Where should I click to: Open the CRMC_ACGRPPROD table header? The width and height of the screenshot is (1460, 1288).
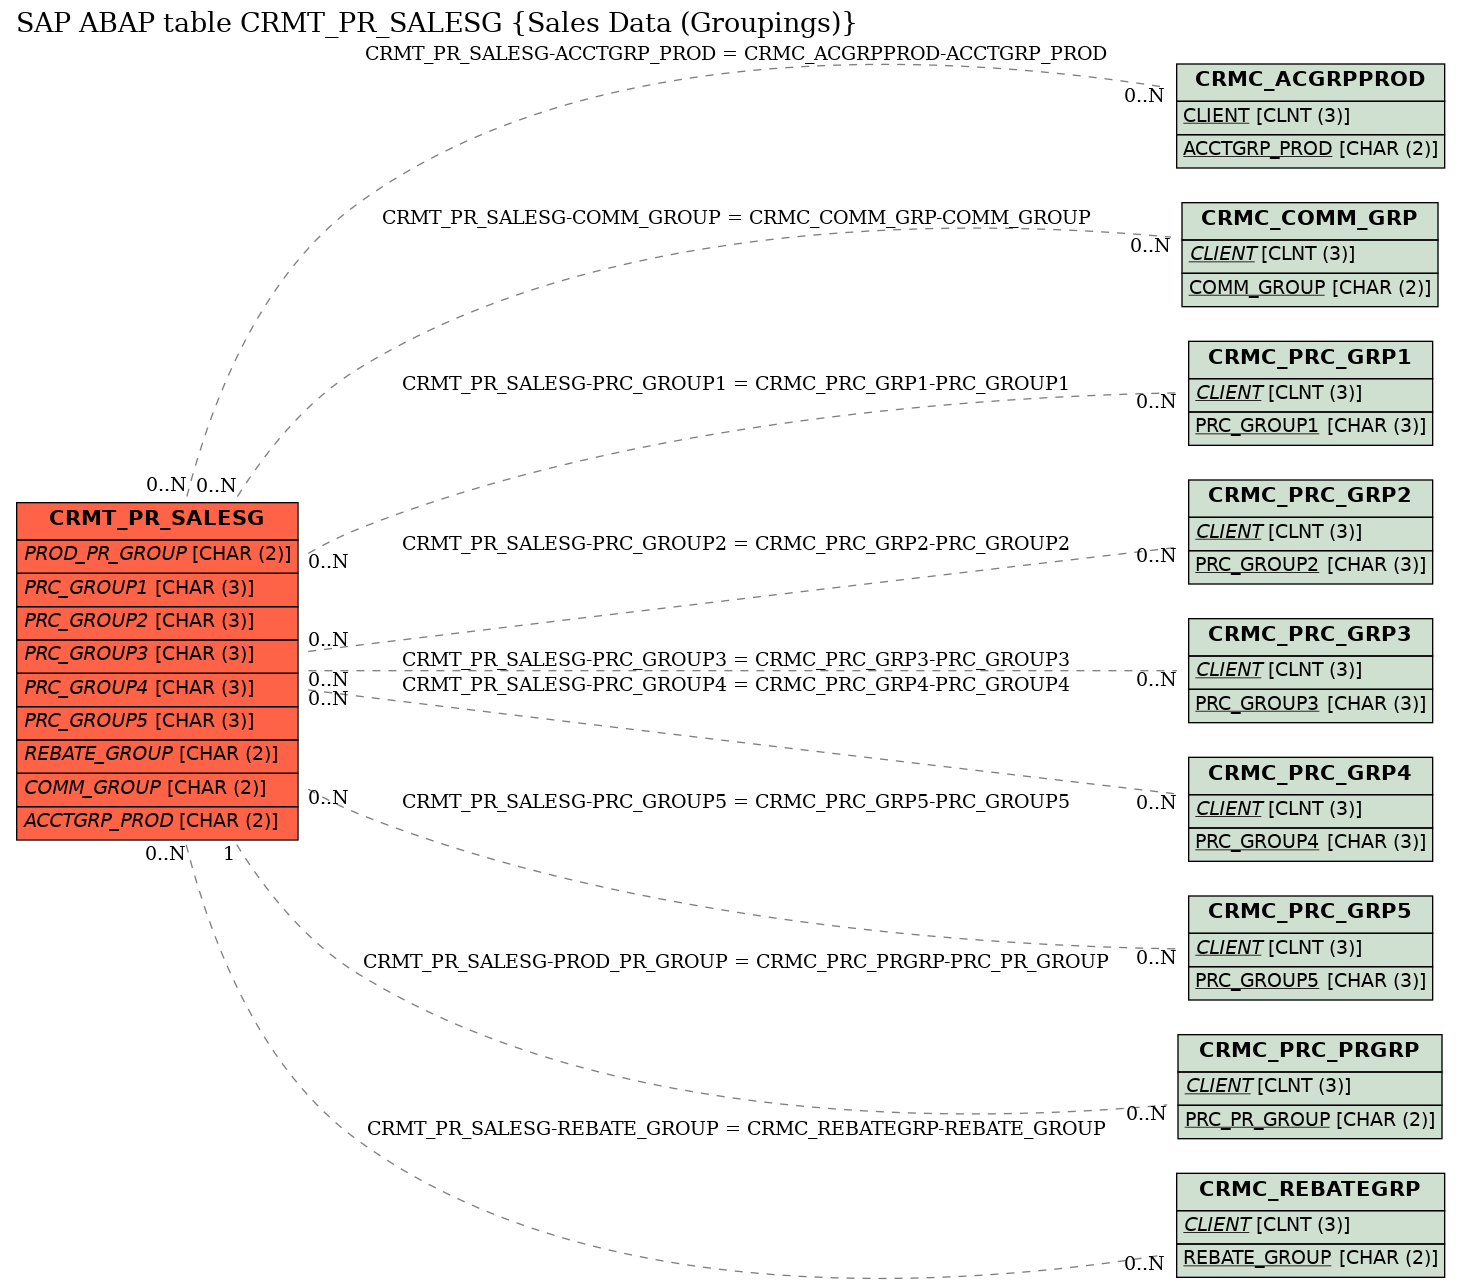click(x=1310, y=81)
